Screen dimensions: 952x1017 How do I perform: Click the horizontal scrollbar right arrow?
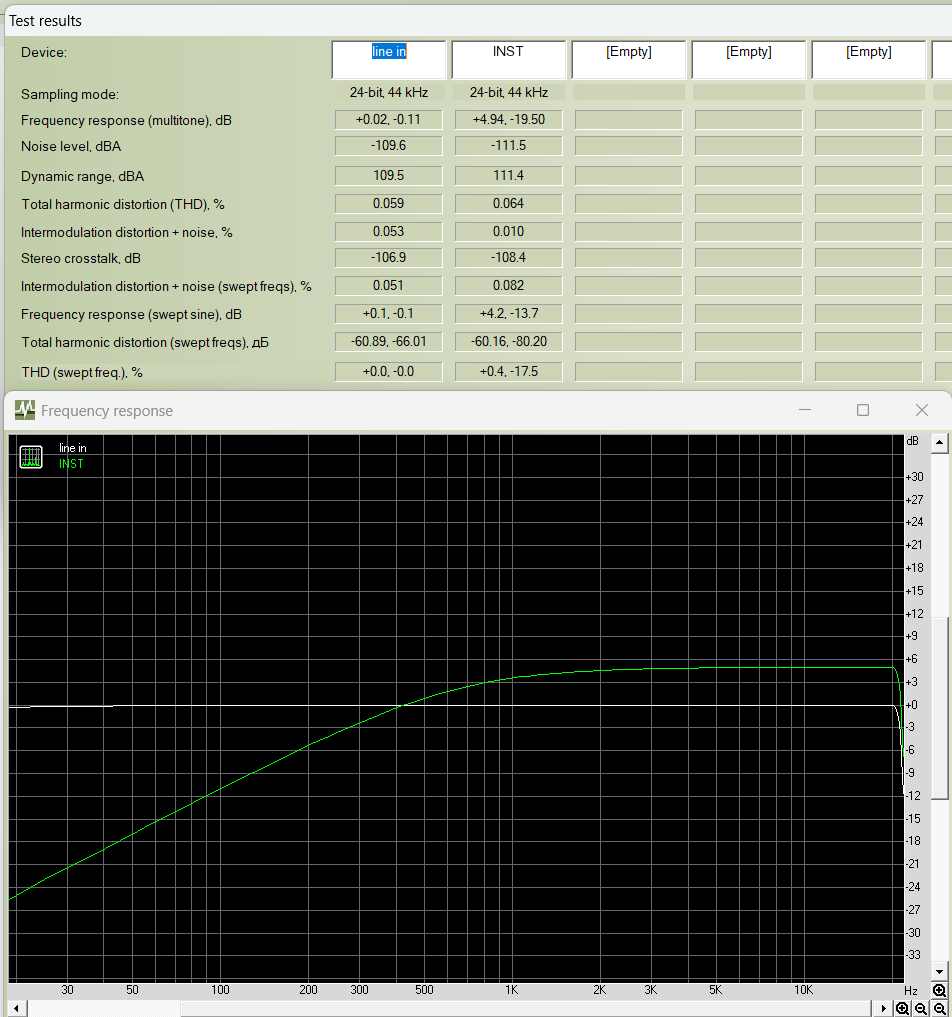(x=883, y=1009)
